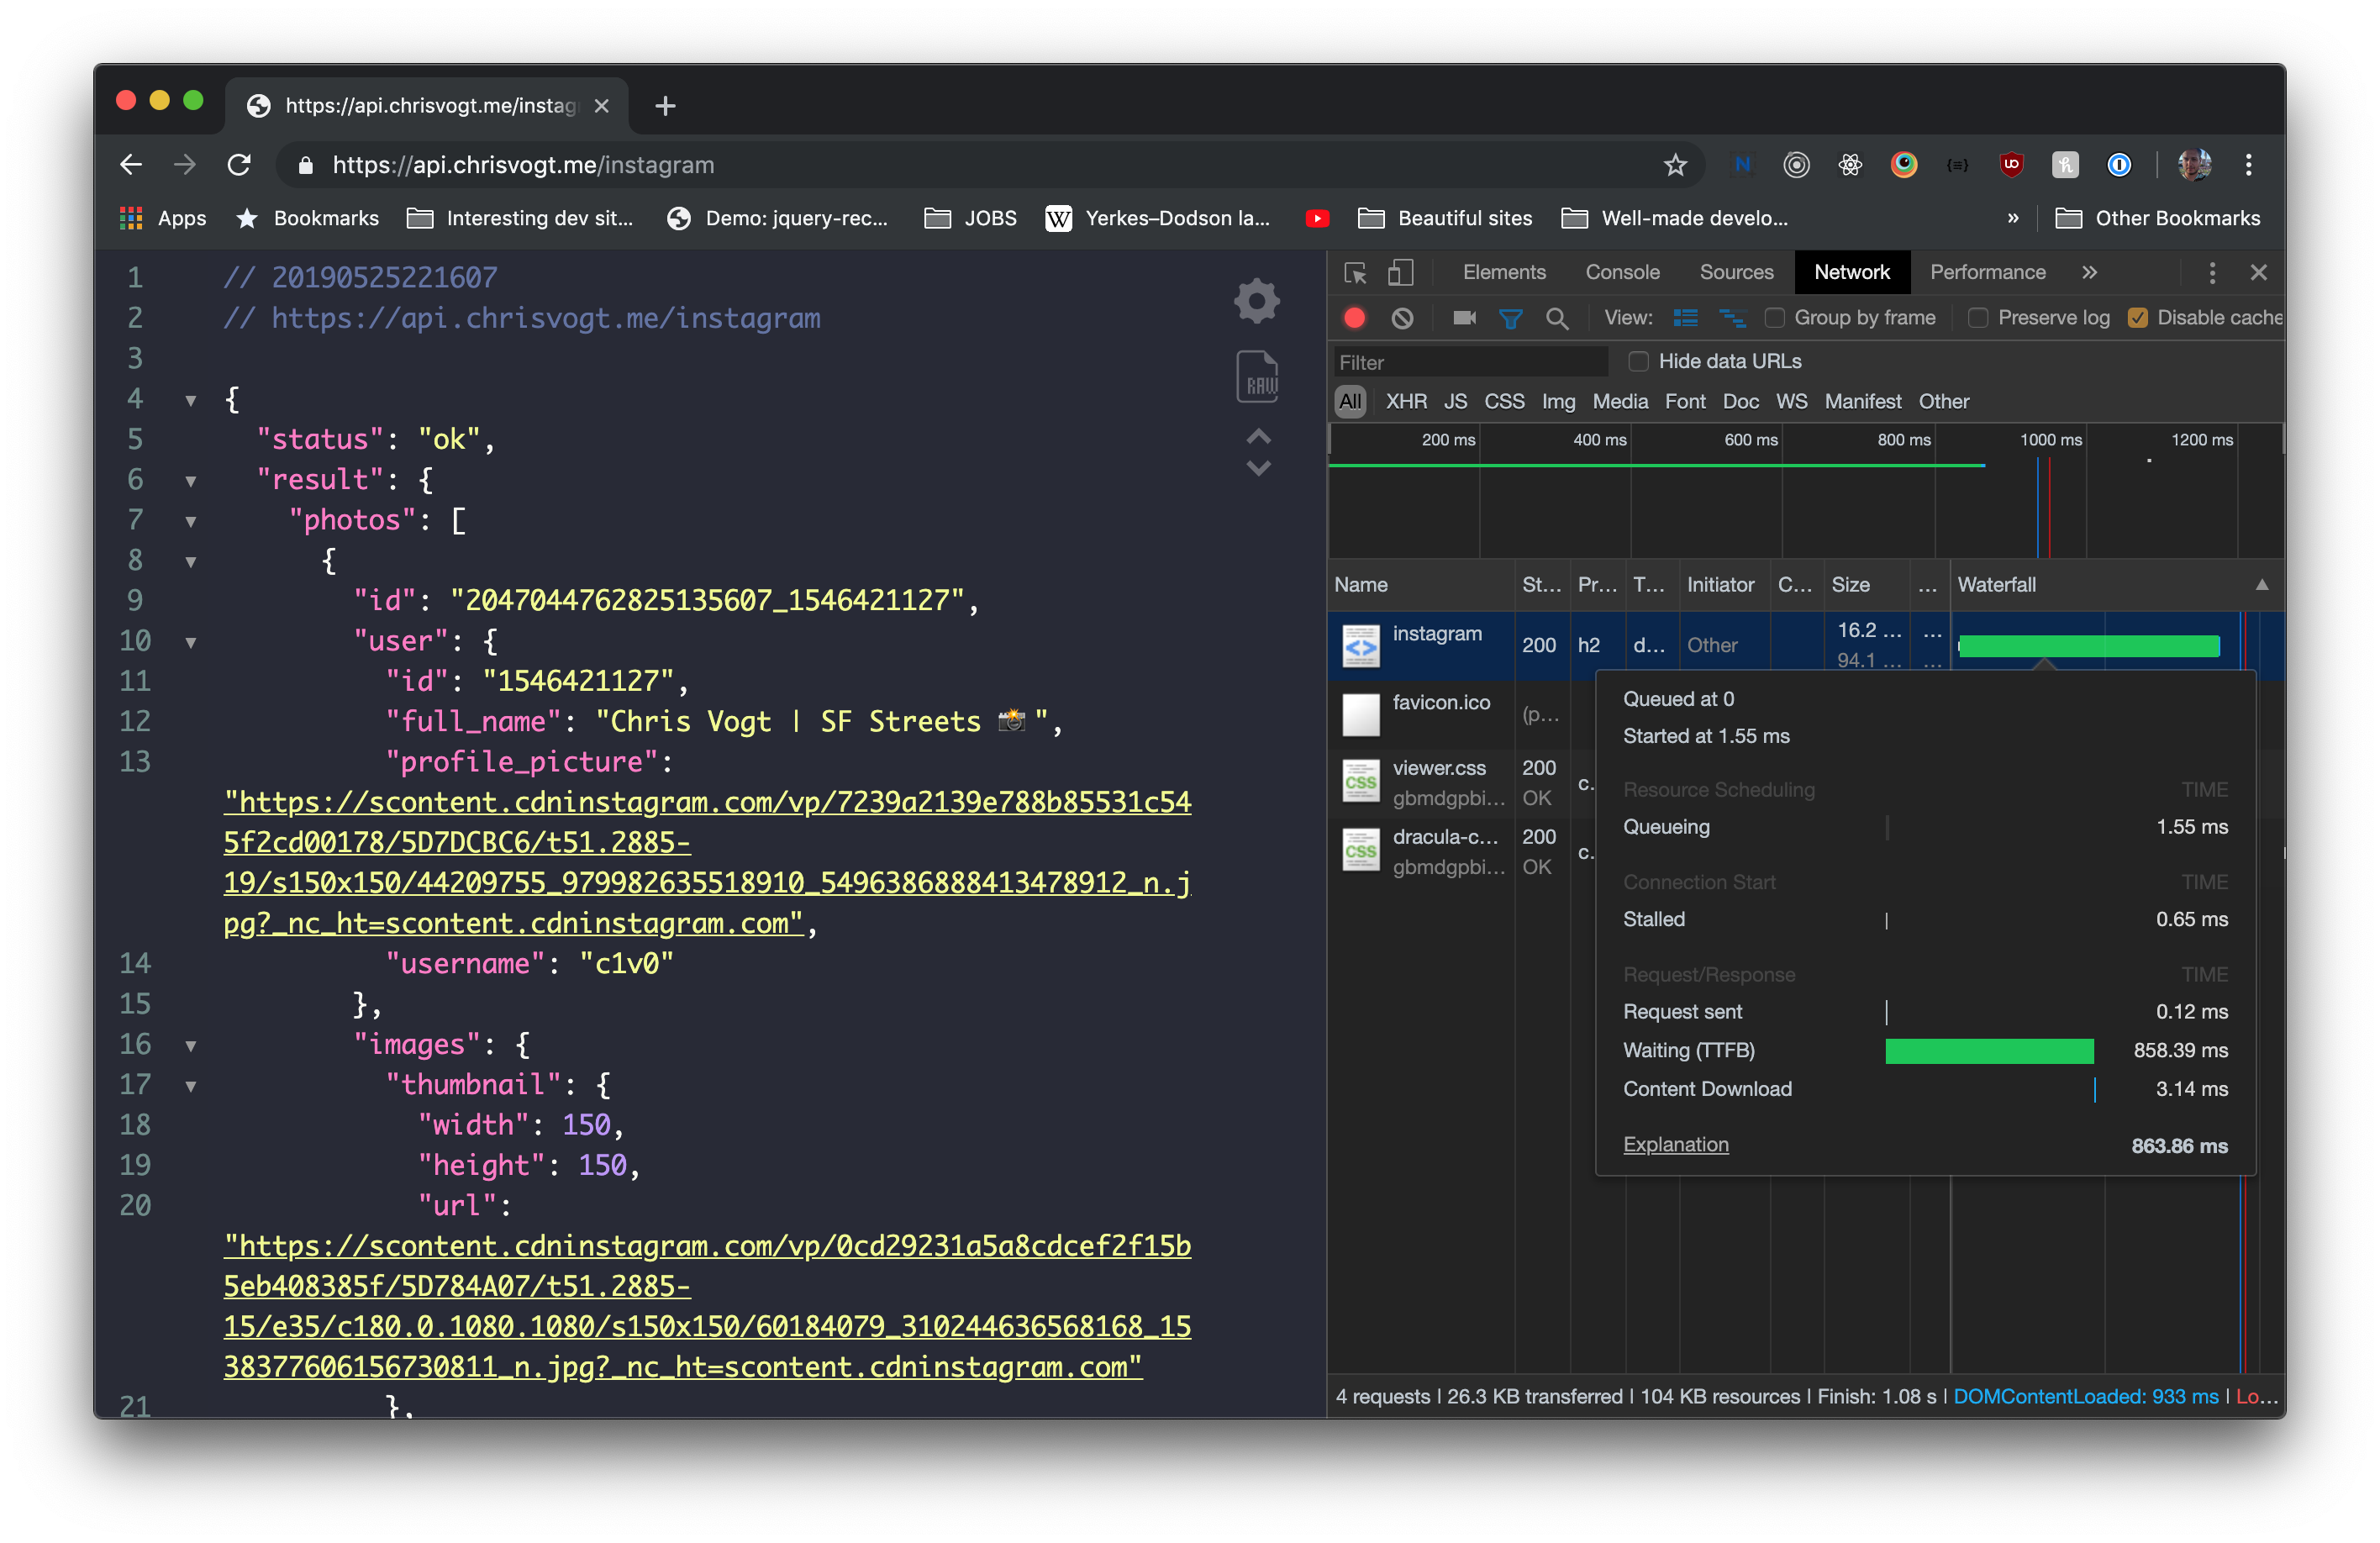Toggle the capture screenshots camera icon

pyautogui.click(x=1464, y=318)
